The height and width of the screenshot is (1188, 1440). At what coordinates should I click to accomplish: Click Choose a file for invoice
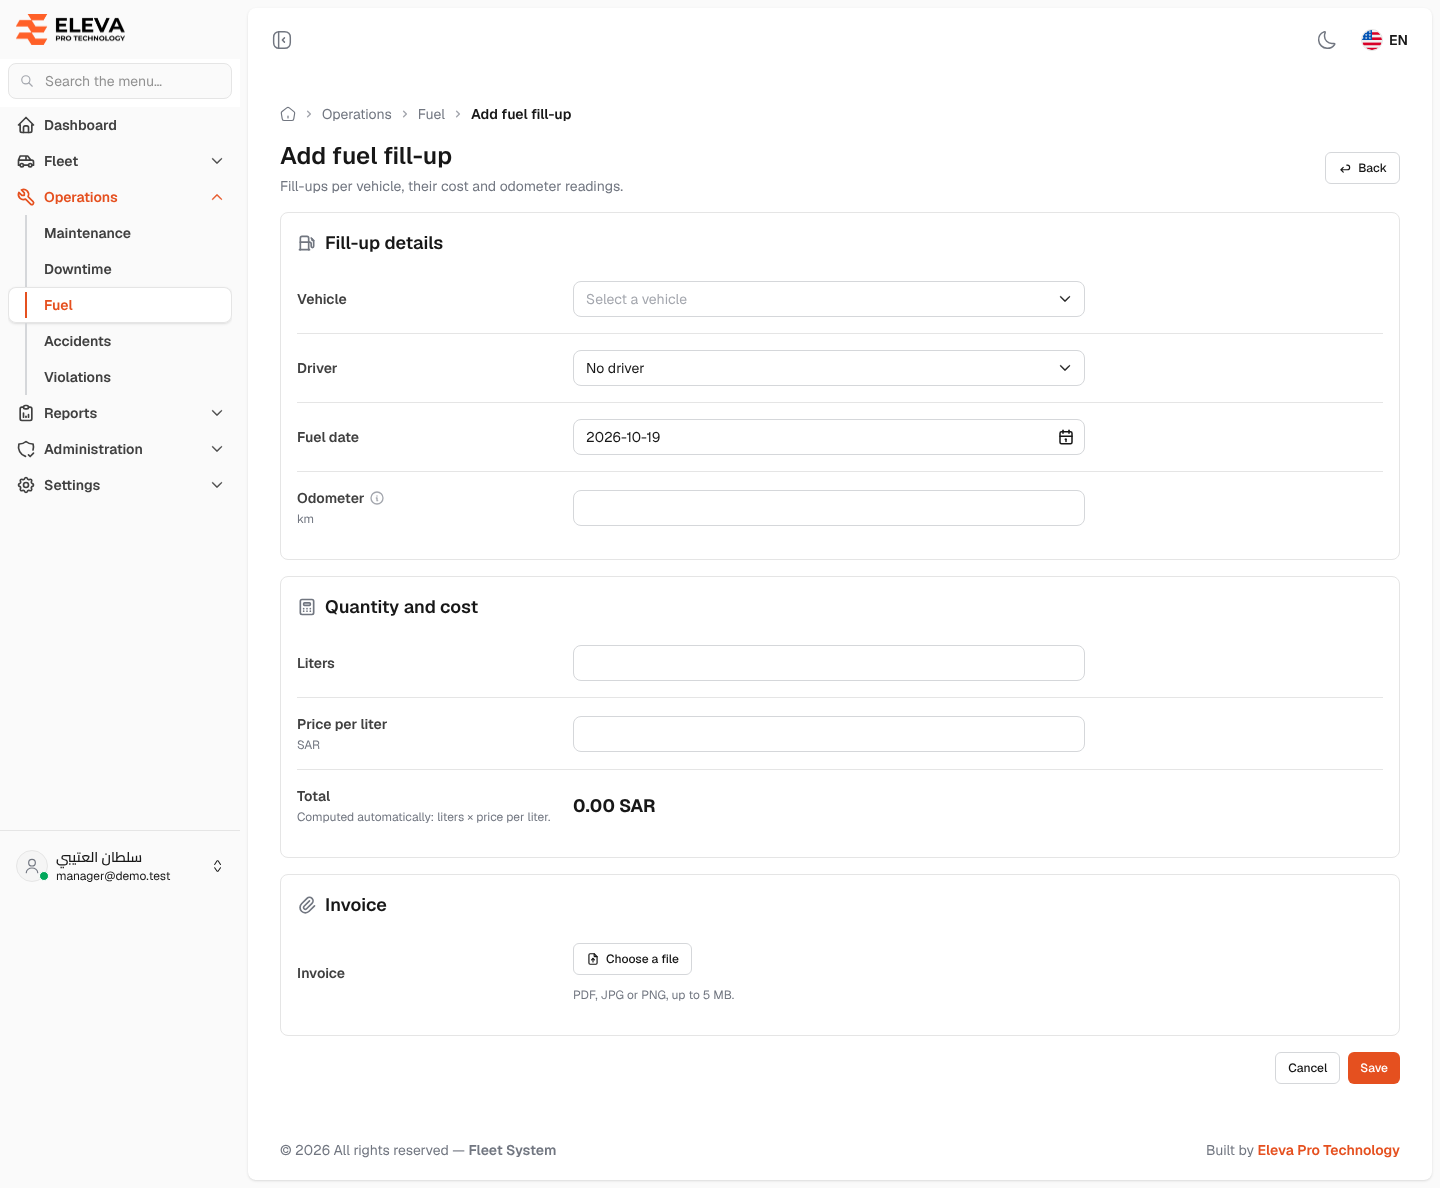pos(632,959)
